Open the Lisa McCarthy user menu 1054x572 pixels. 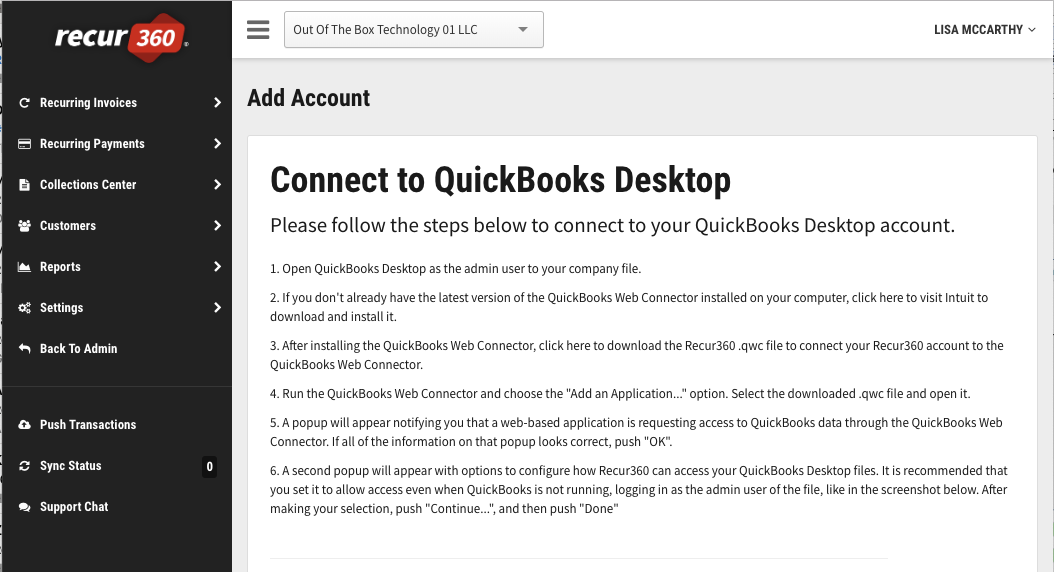pos(985,30)
